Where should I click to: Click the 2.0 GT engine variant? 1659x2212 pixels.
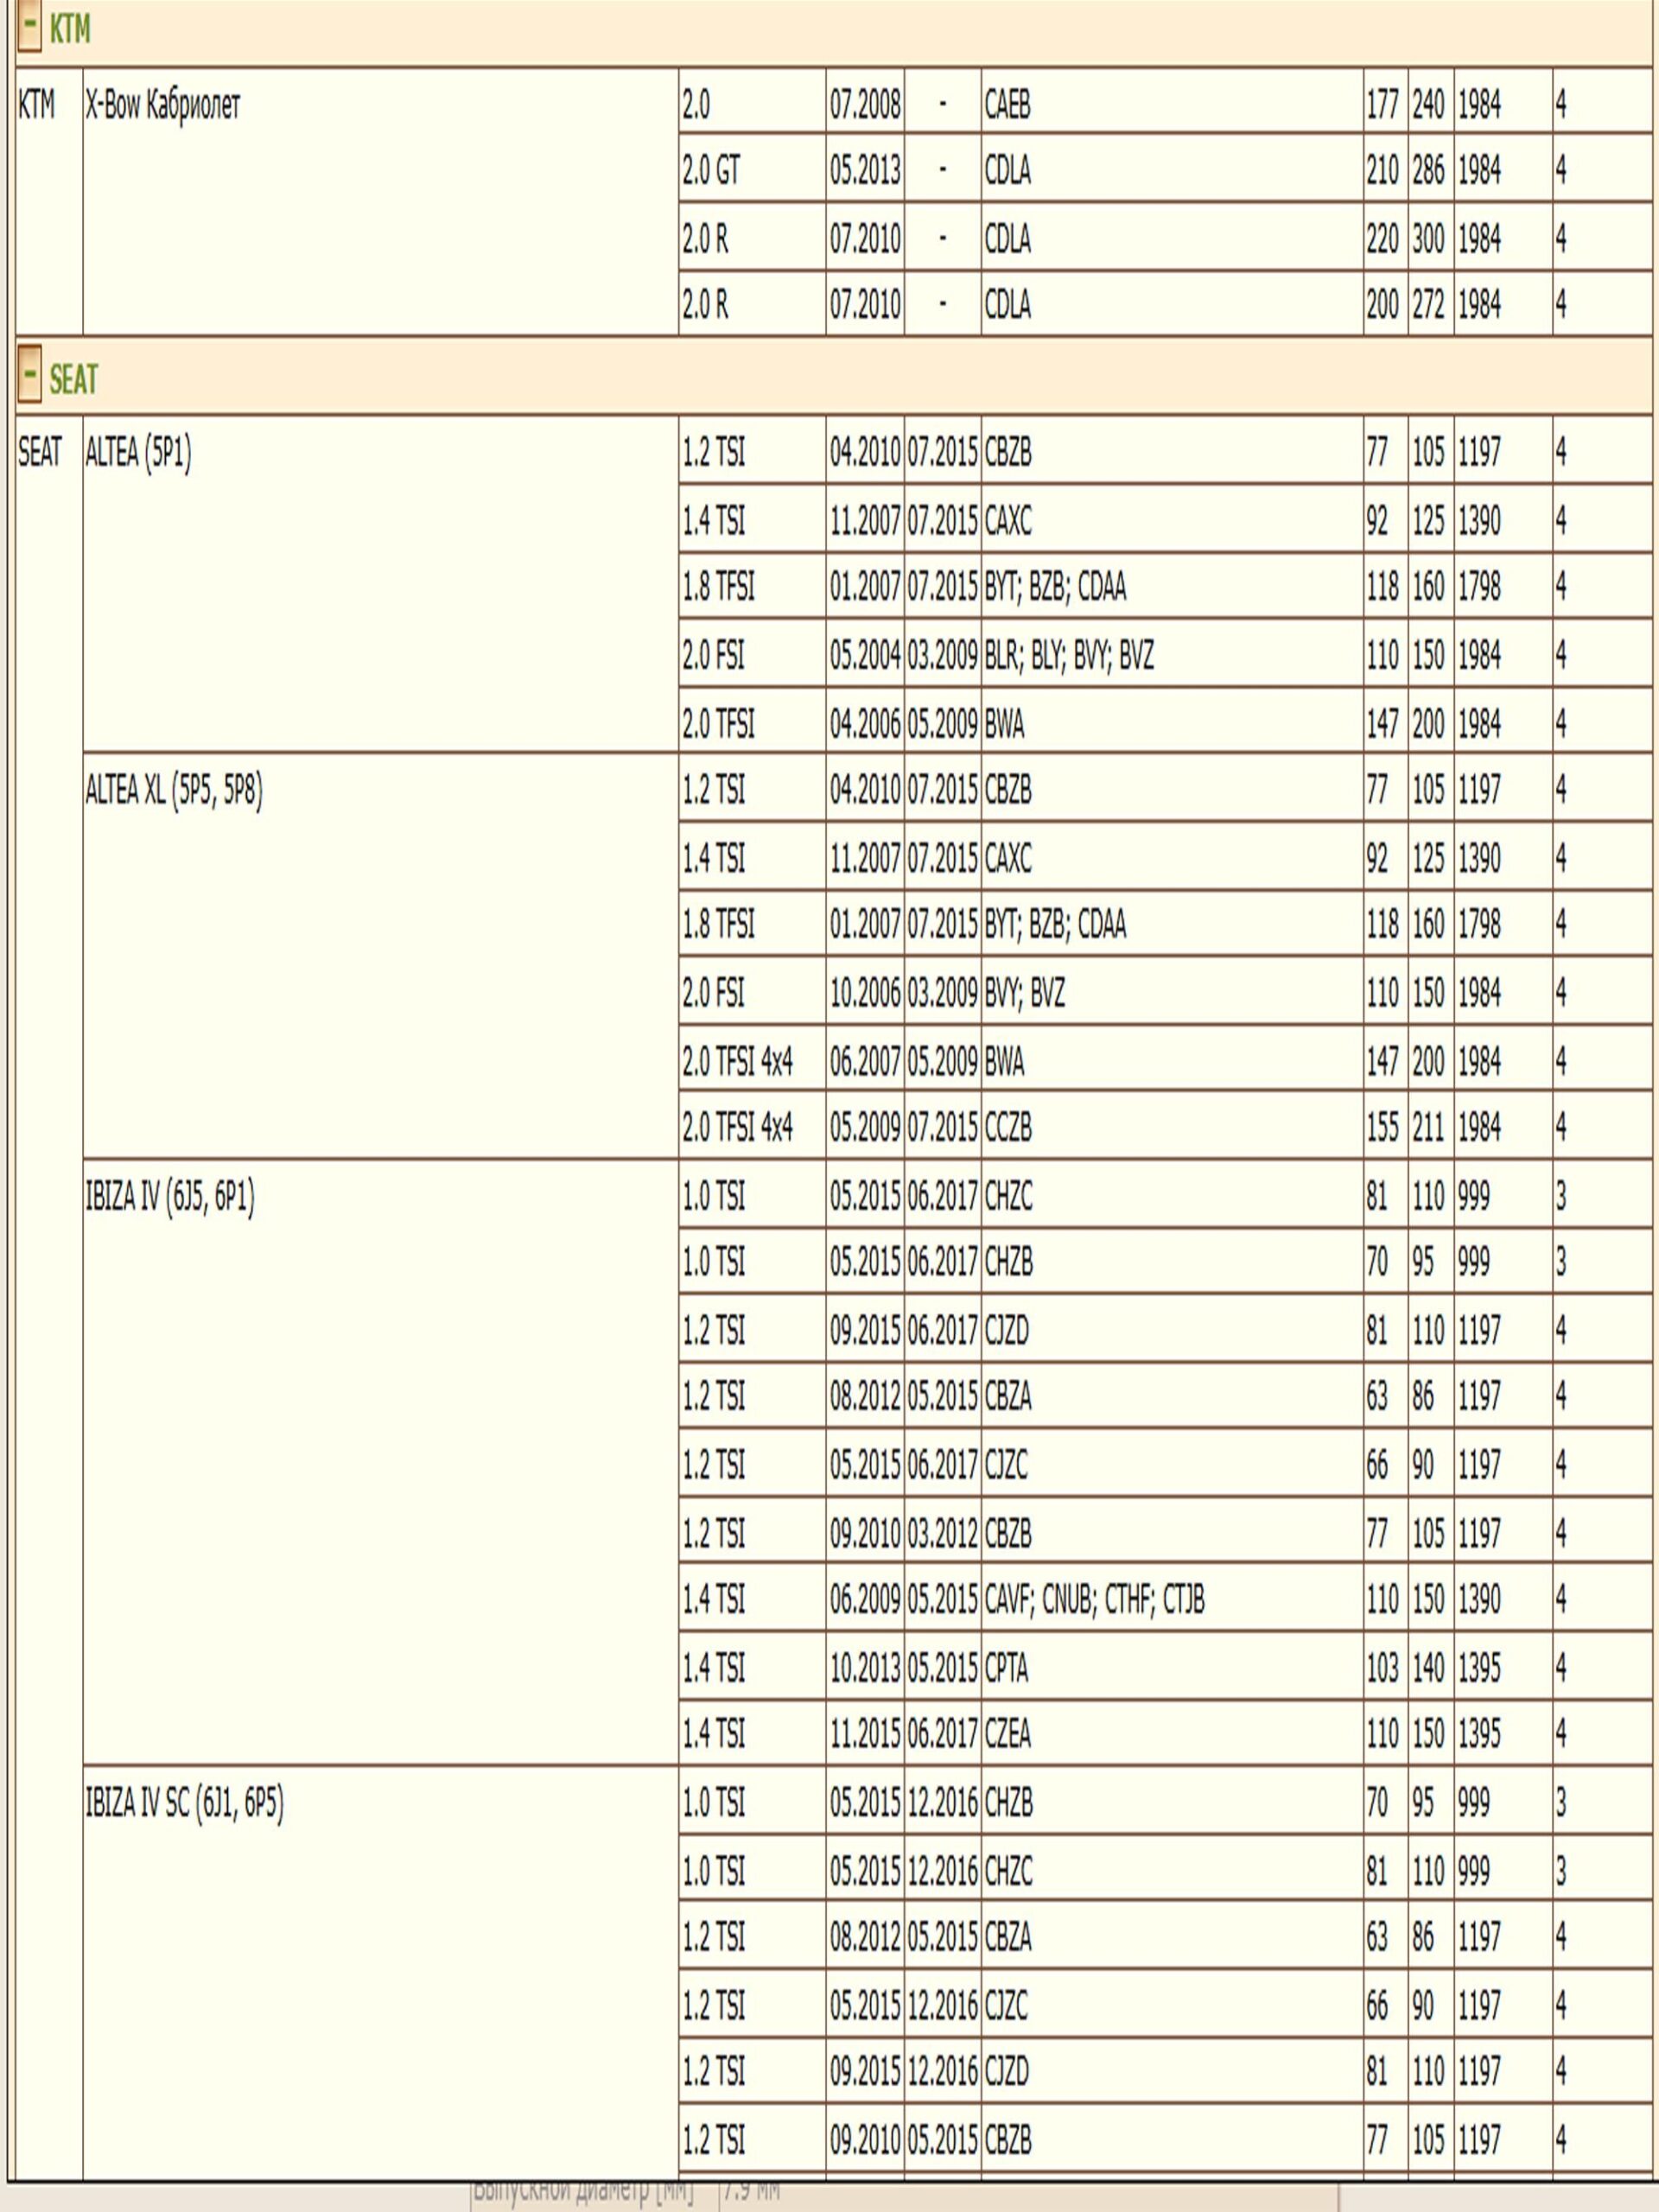[x=711, y=171]
